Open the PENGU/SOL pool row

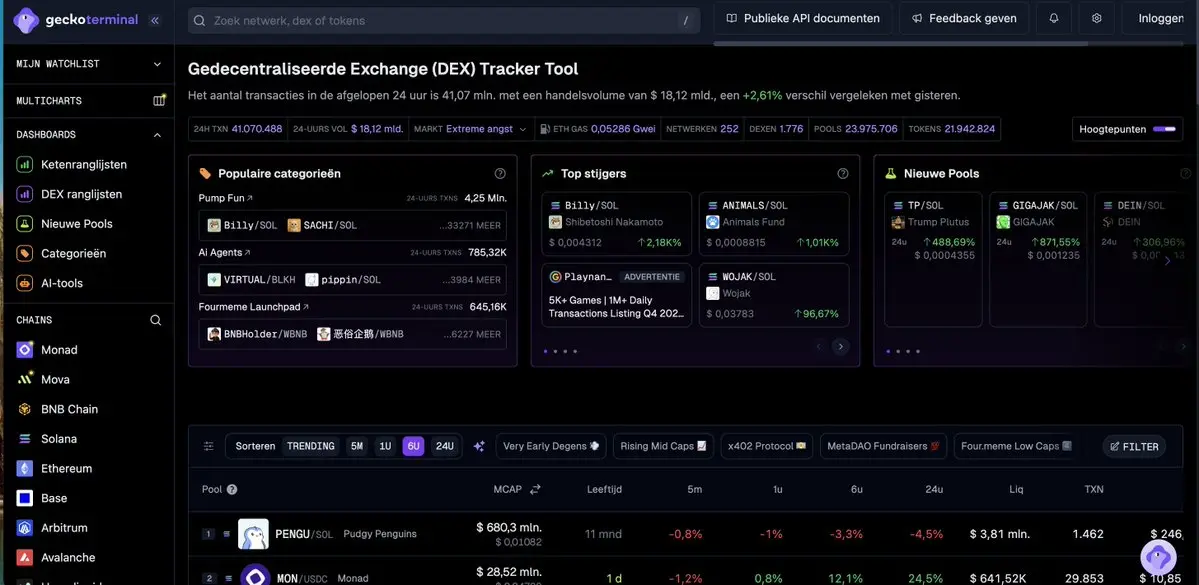(x=685, y=534)
